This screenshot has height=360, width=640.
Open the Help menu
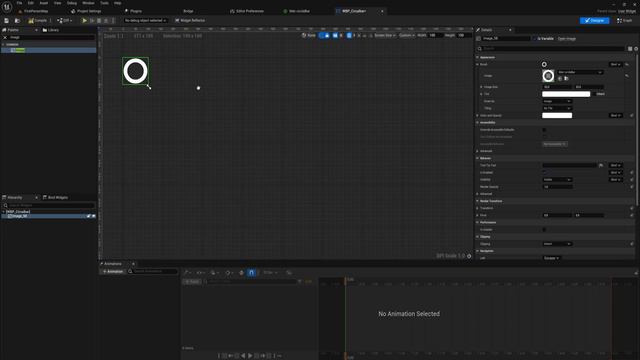tap(118, 3)
